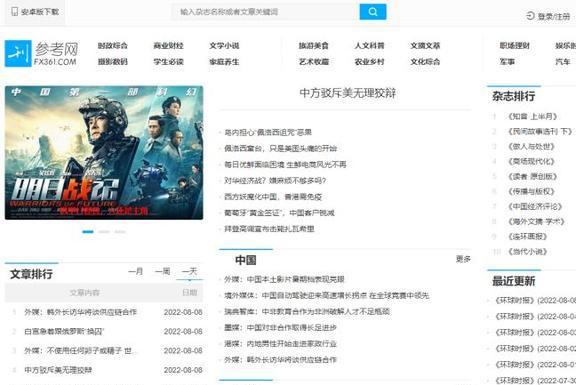Go to the 农业乡村 category
This screenshot has height=385, width=576.
pyautogui.click(x=369, y=62)
